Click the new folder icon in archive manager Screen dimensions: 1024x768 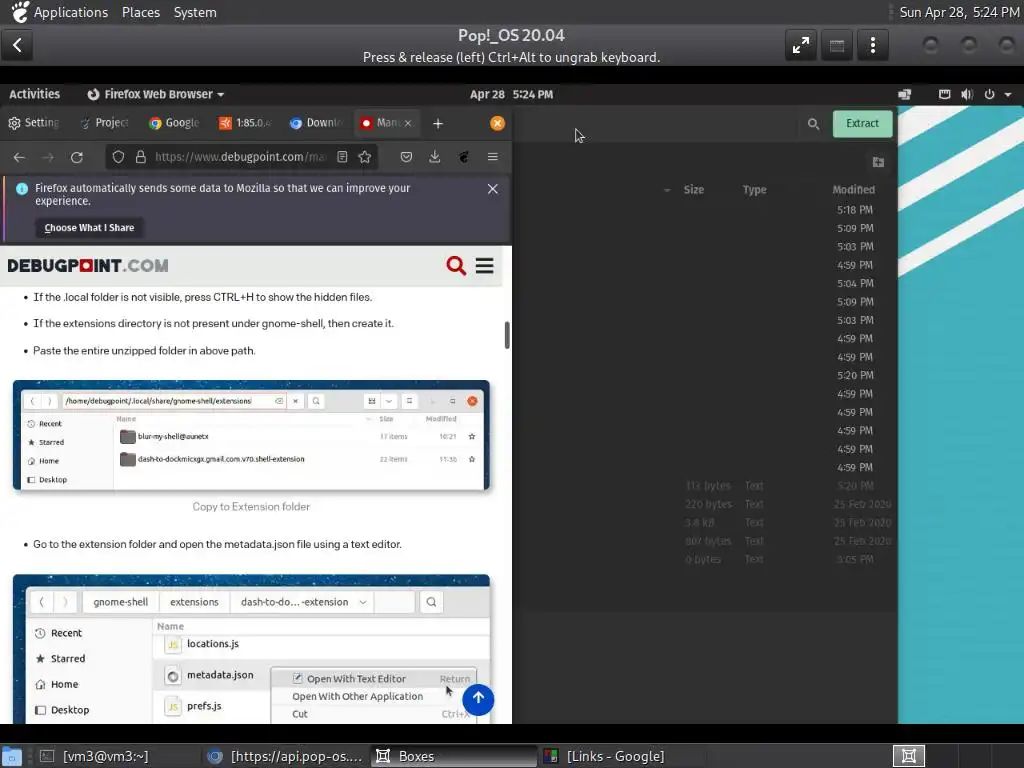point(878,162)
